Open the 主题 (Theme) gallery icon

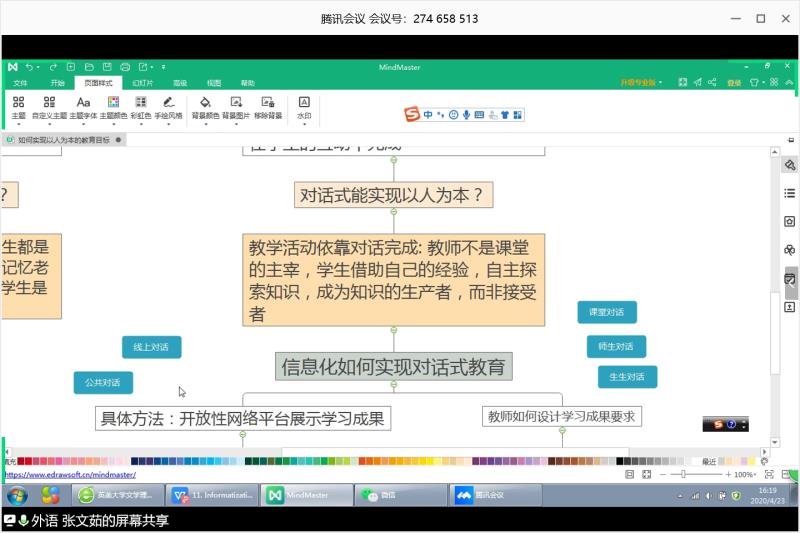19,102
